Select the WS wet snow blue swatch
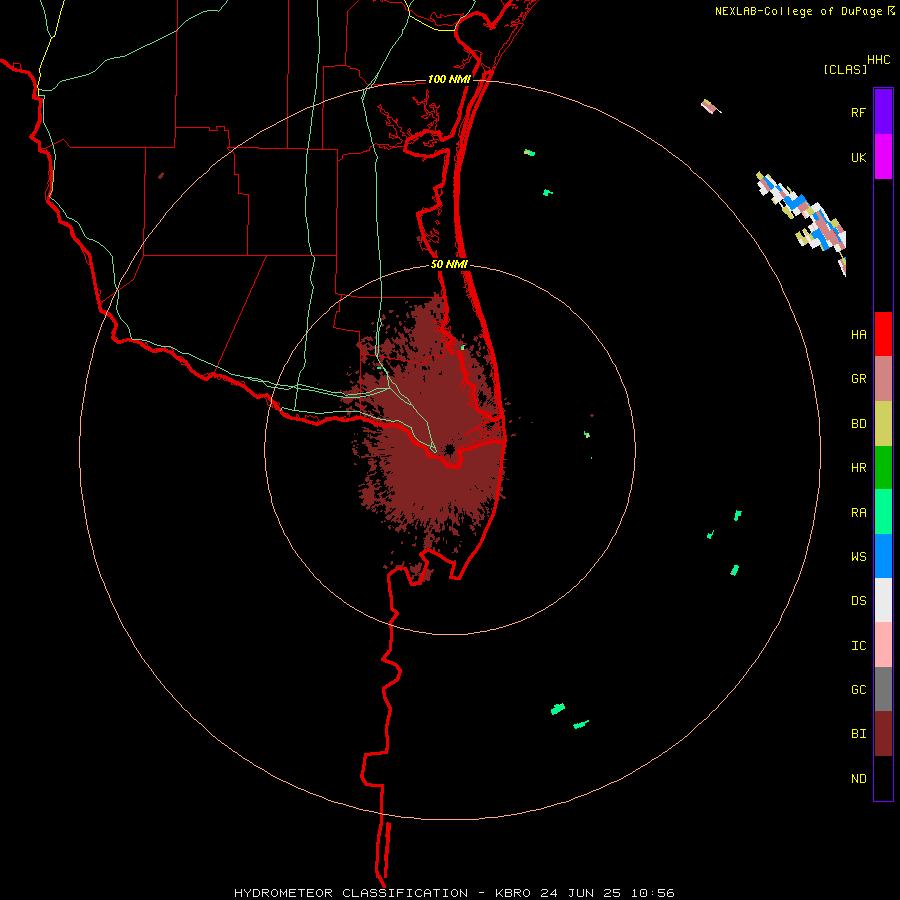 tap(883, 556)
